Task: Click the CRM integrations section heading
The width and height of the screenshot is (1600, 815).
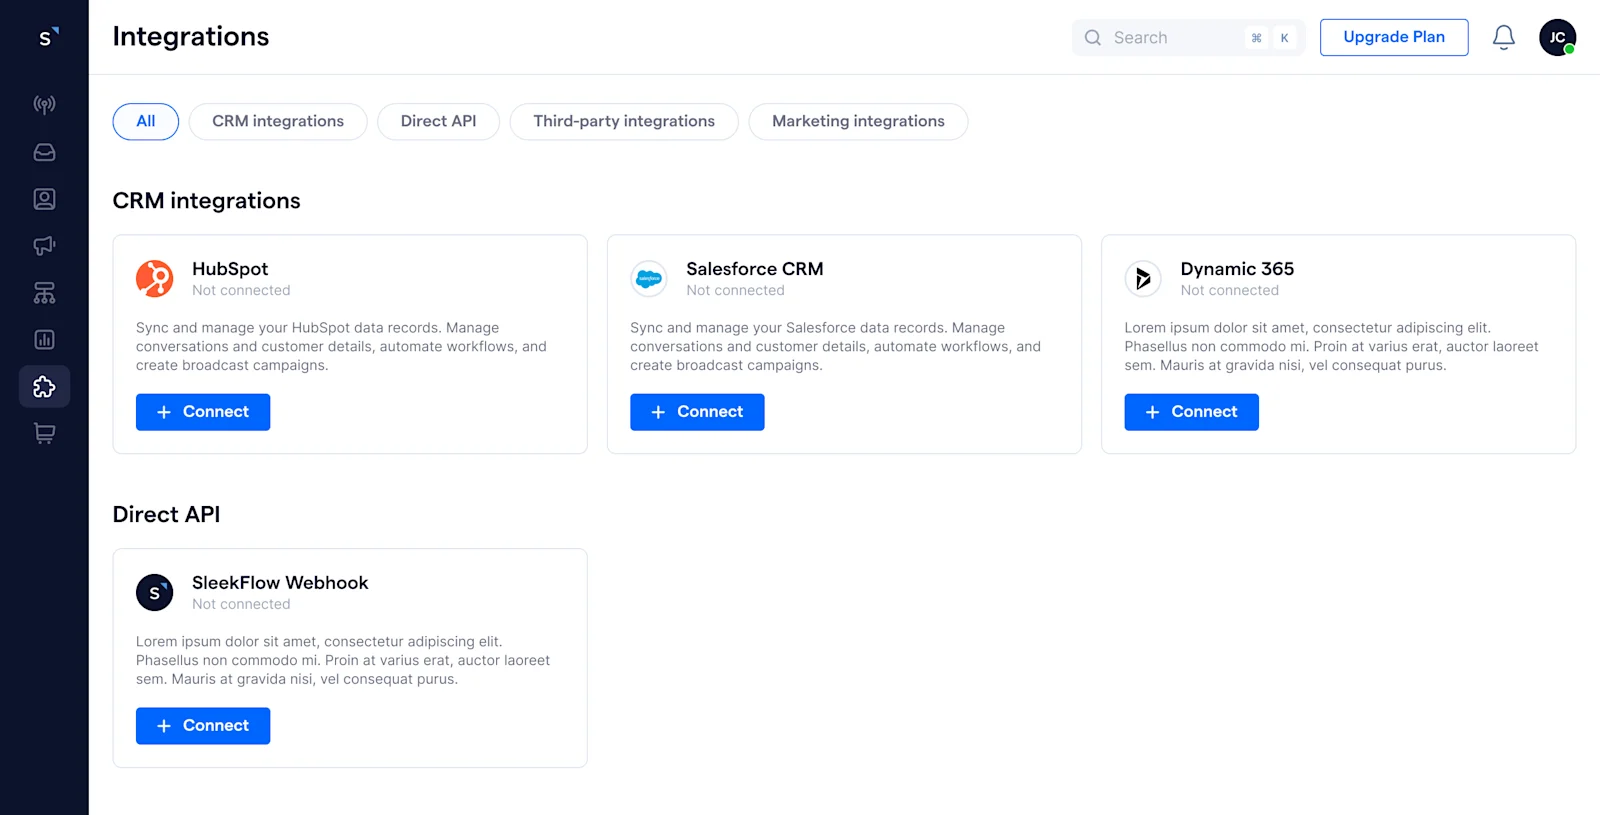Action: (x=207, y=201)
